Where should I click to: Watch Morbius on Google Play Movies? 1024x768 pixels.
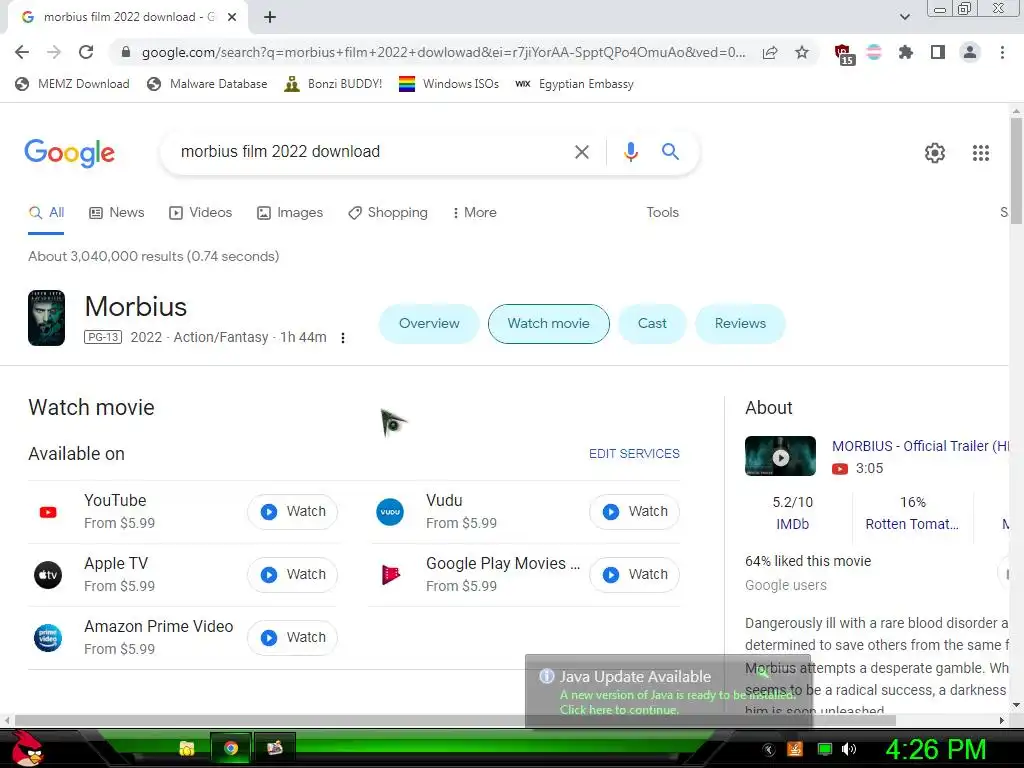point(634,575)
